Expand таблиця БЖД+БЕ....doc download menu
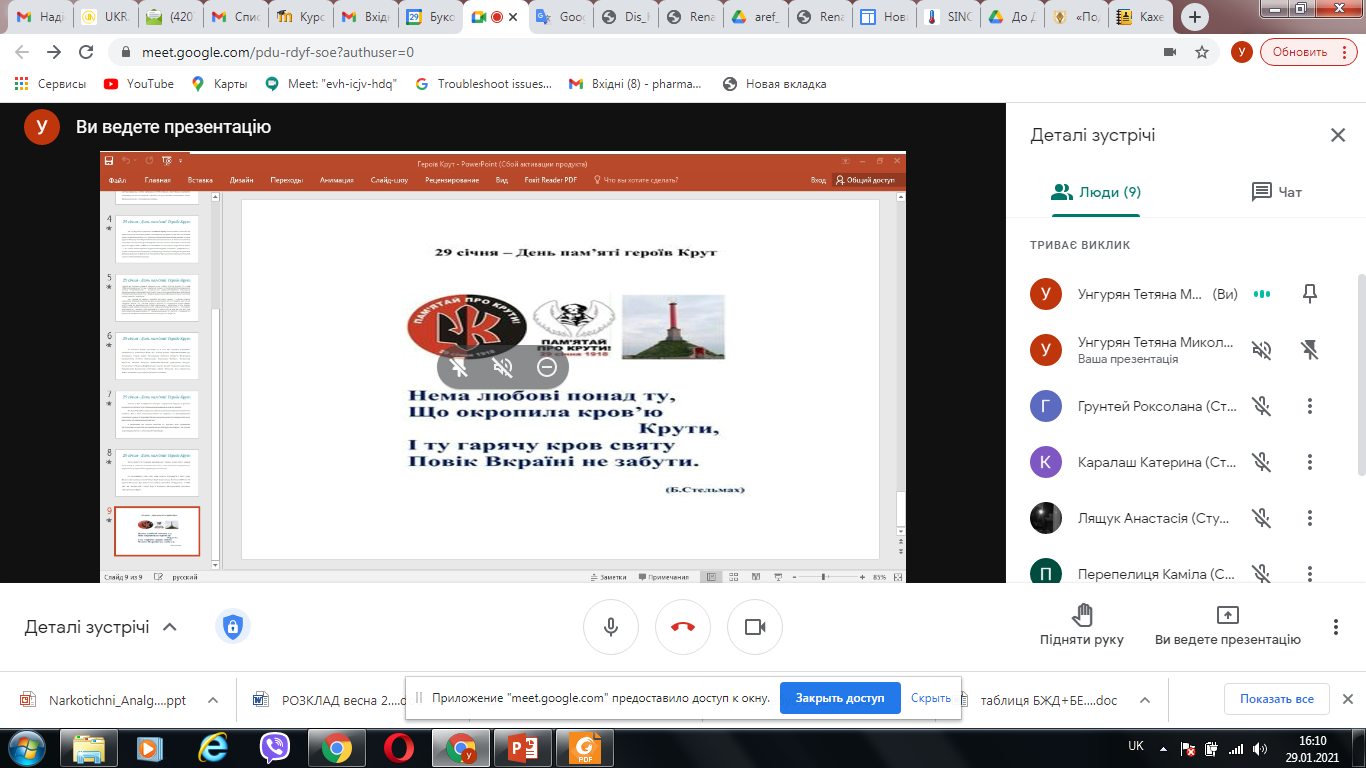The height and width of the screenshot is (768, 1366). pyautogui.click(x=1145, y=700)
